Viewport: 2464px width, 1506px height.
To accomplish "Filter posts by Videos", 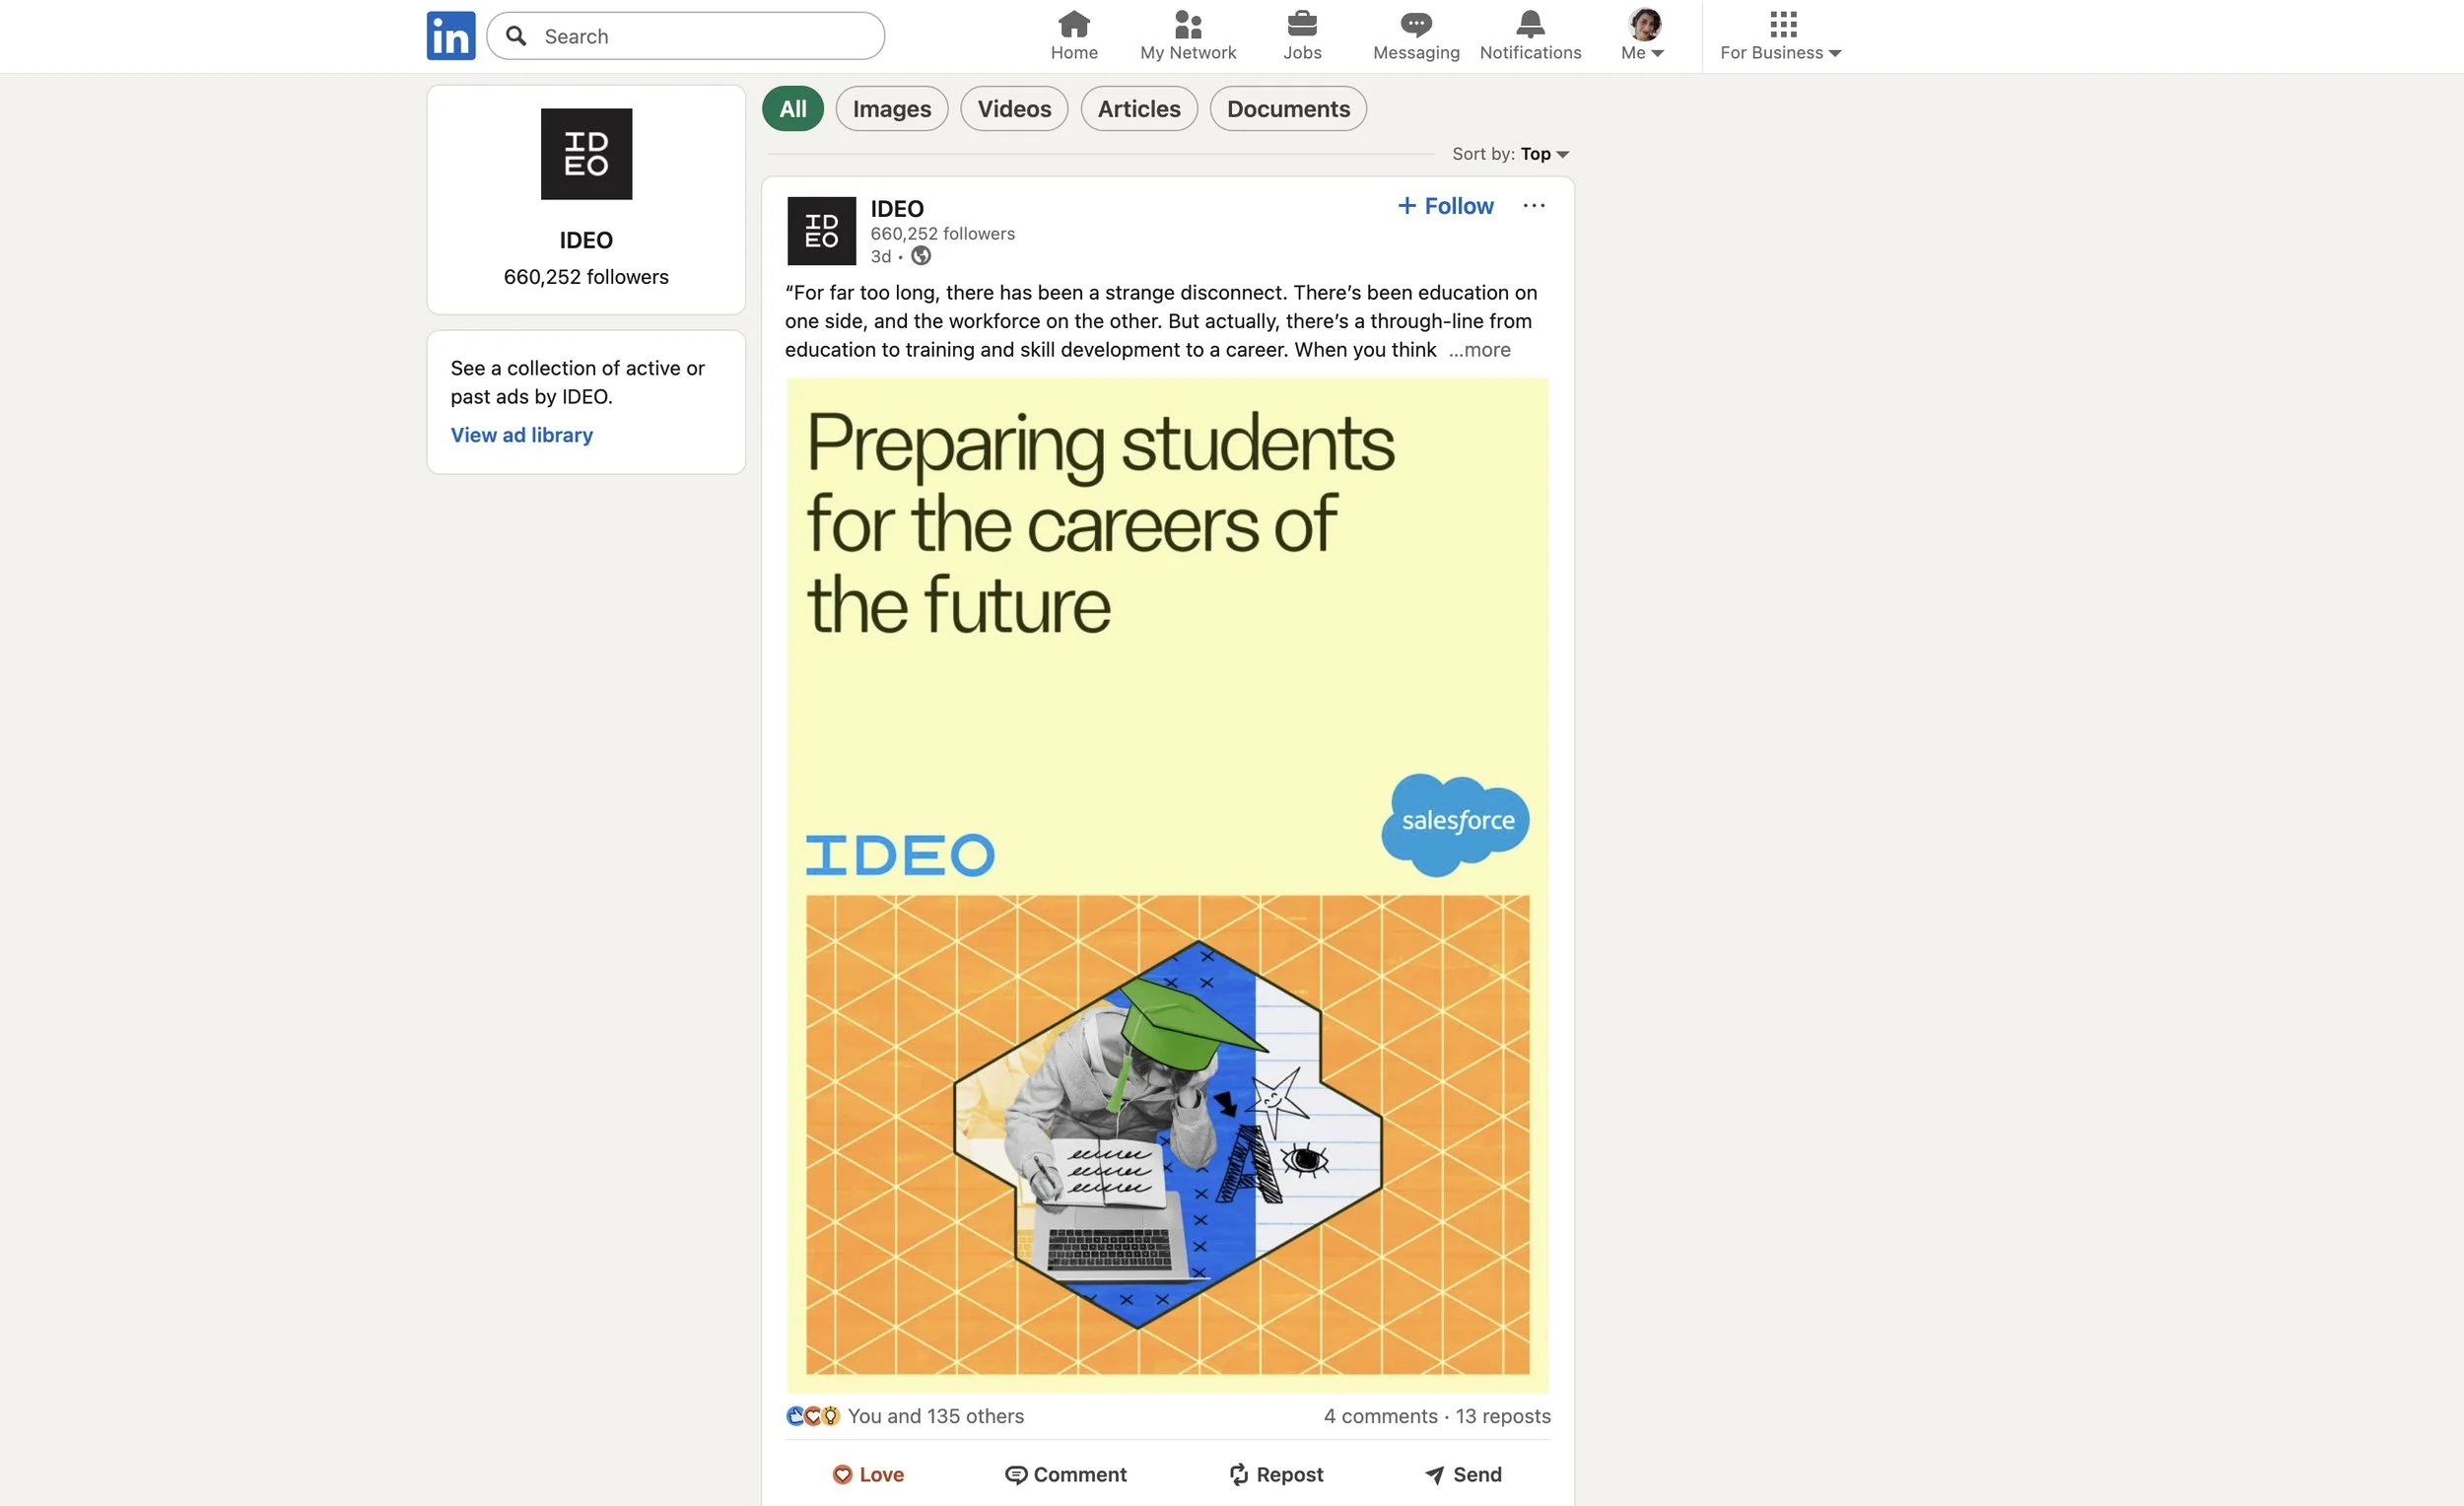I will pos(1014,109).
